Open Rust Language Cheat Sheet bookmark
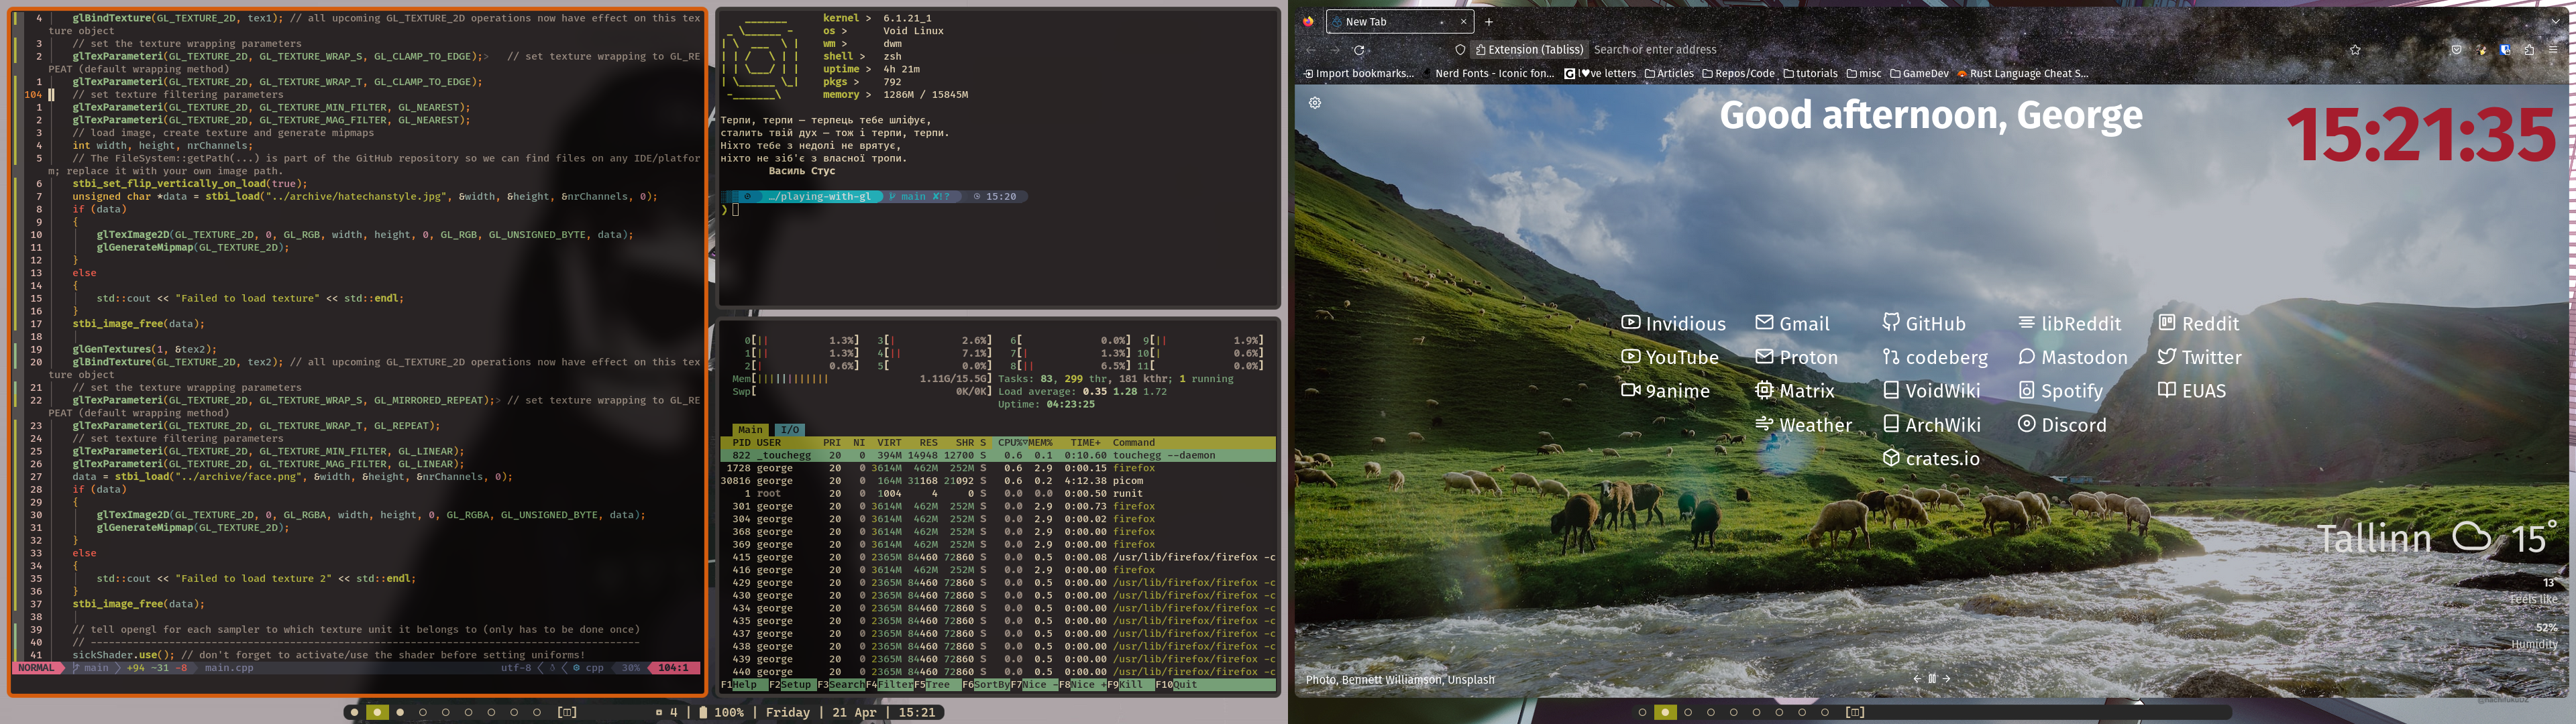 coord(2022,73)
